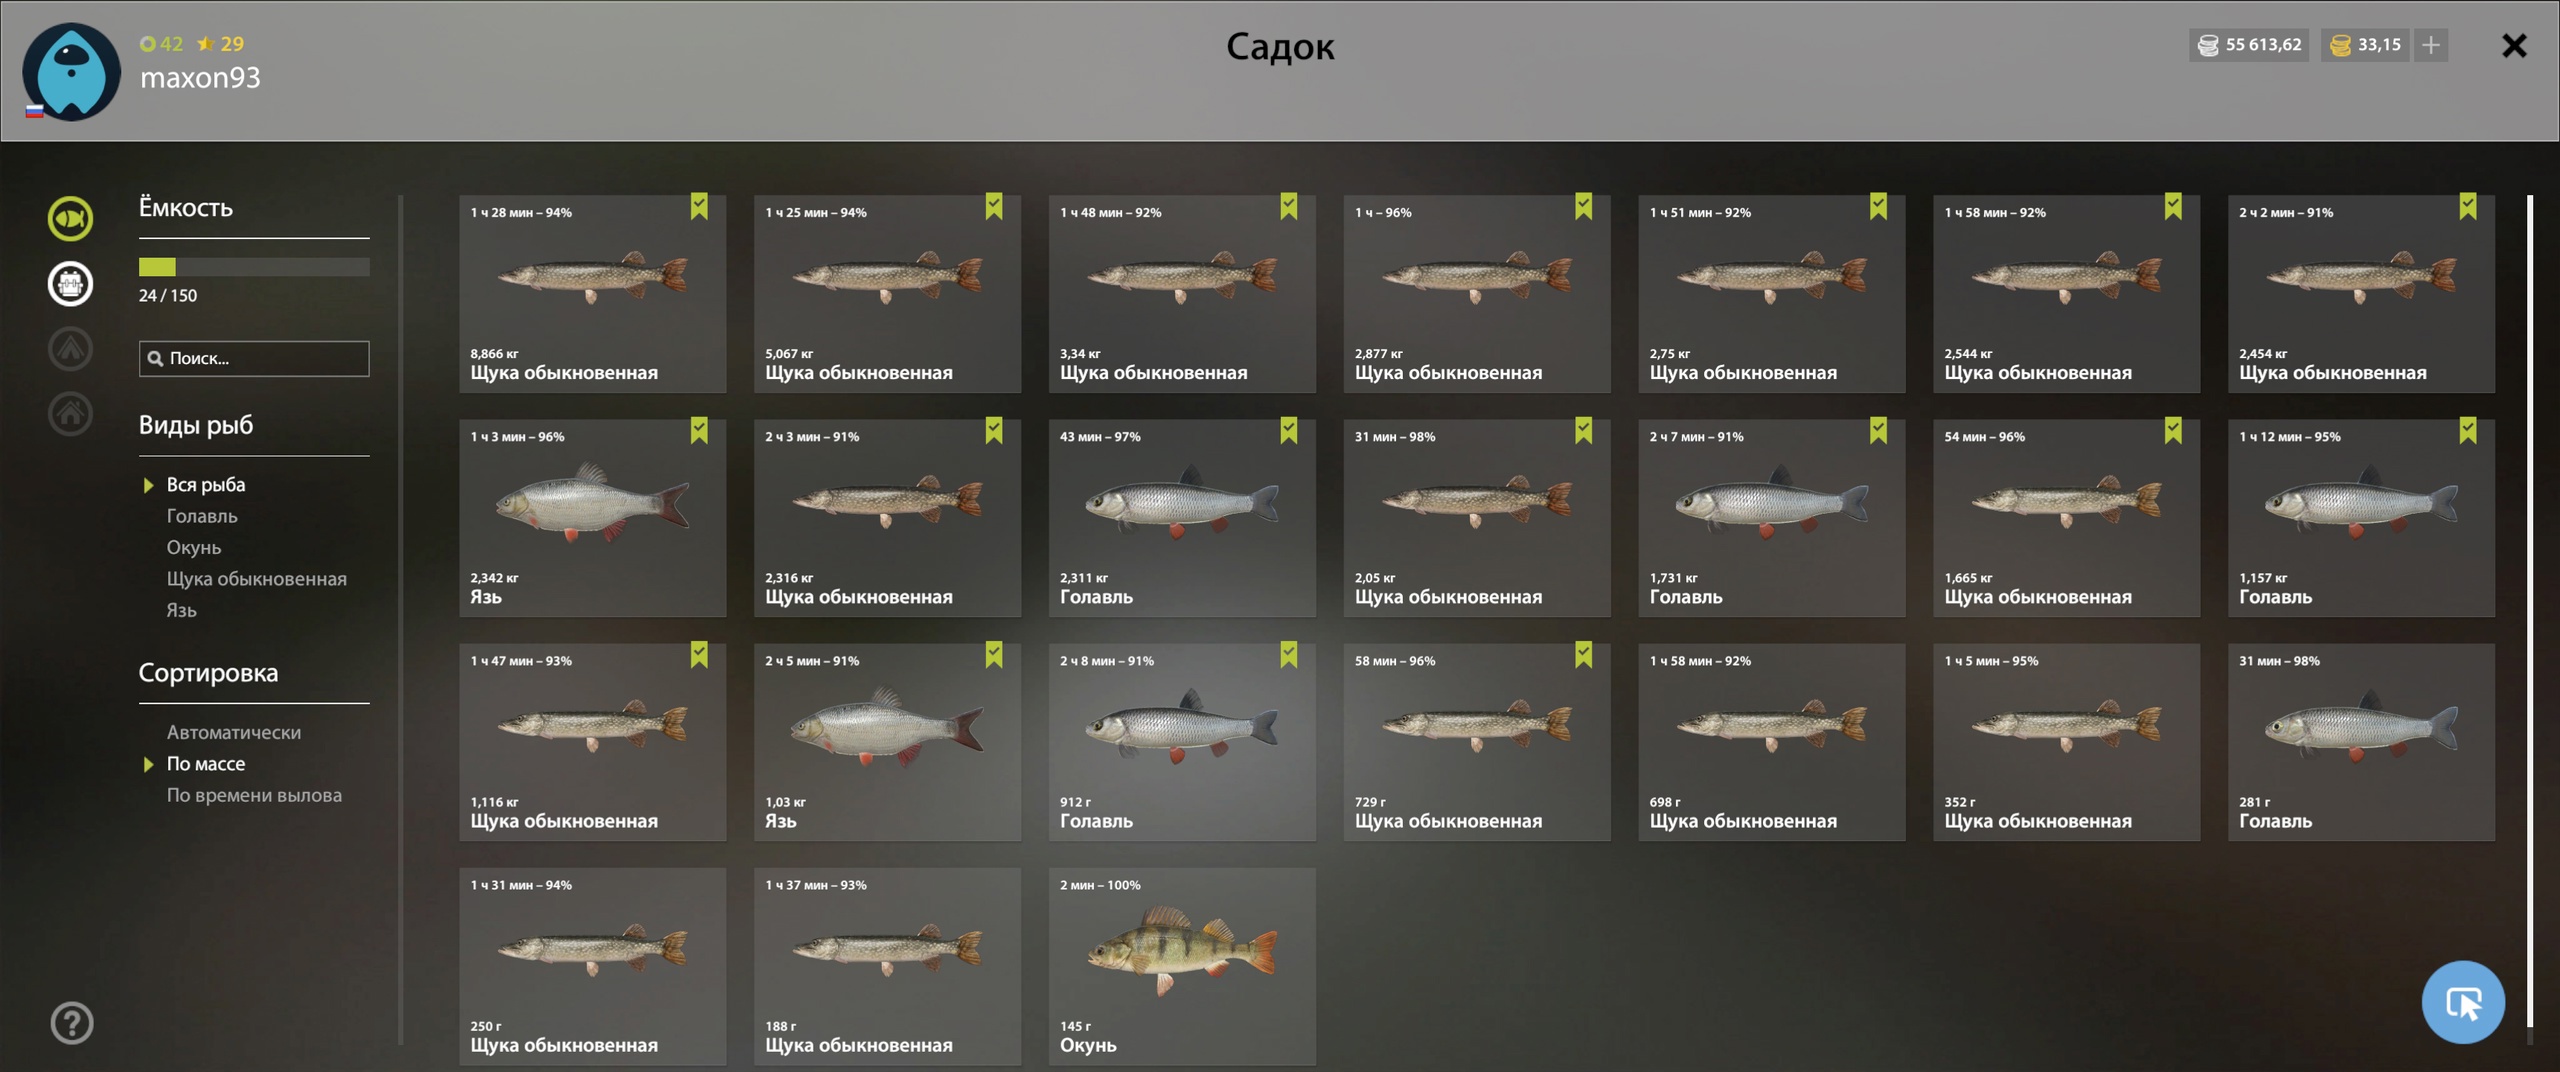Viewport: 2560px width, 1072px height.
Task: Sort catch by По времени вылова
Action: coord(254,795)
